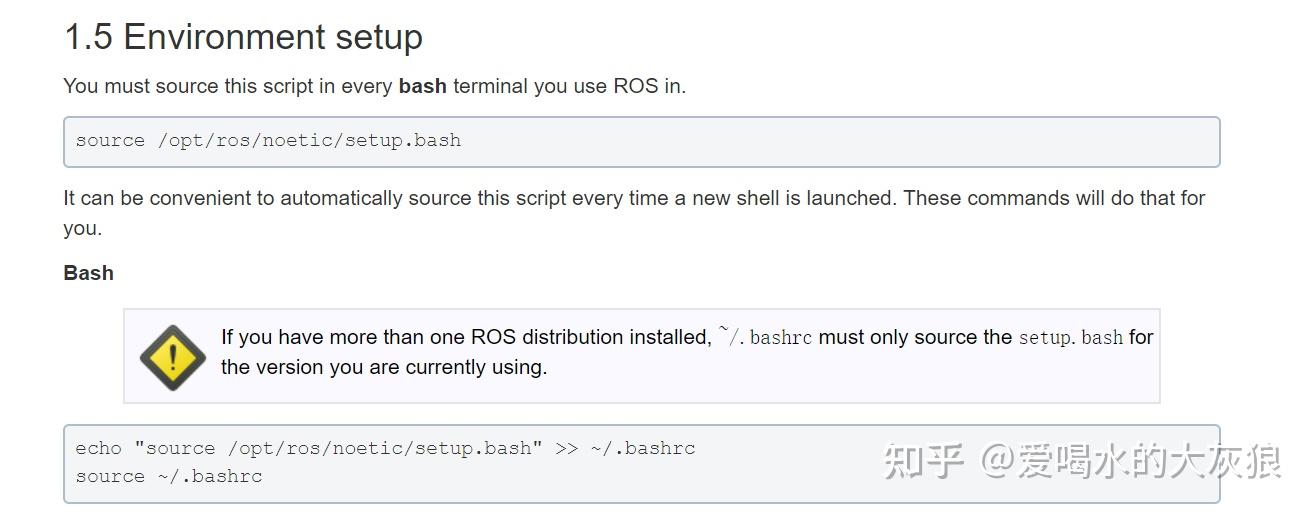This screenshot has width=1315, height=515.
Task: Click the quoted source string in echo command
Action: [340, 448]
